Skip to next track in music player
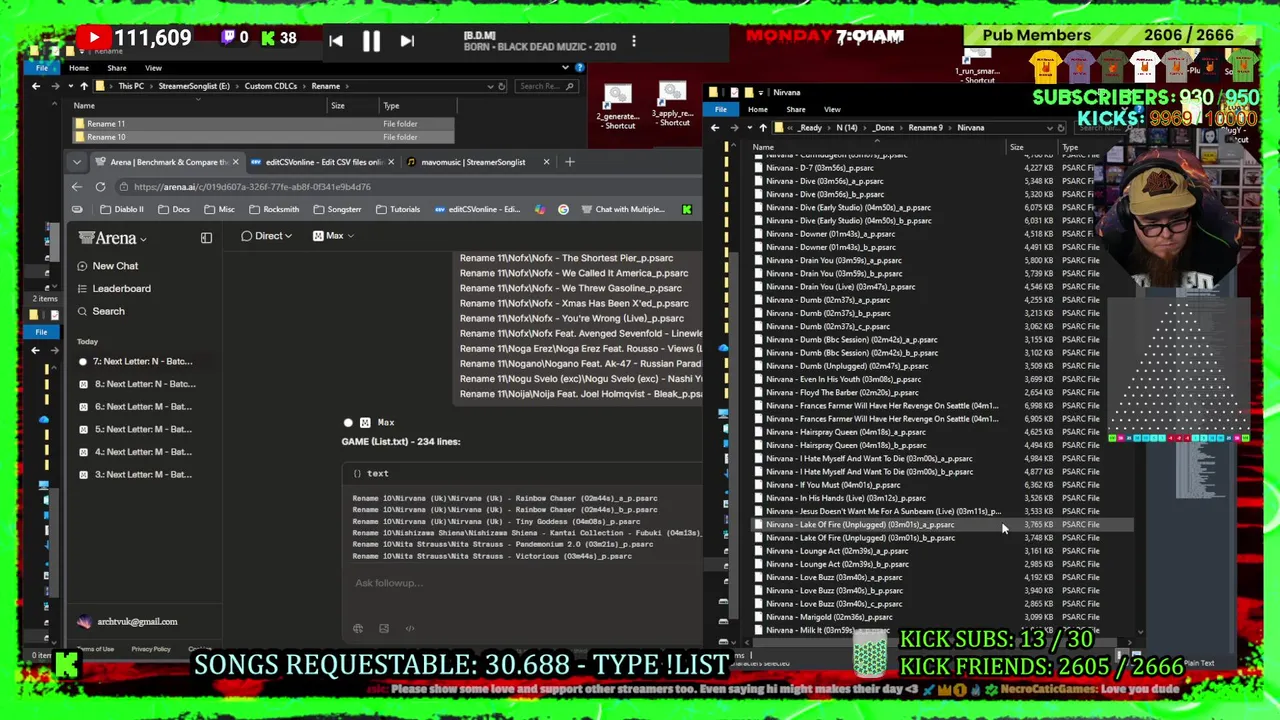Screen dimensions: 1280x720 point(407,41)
